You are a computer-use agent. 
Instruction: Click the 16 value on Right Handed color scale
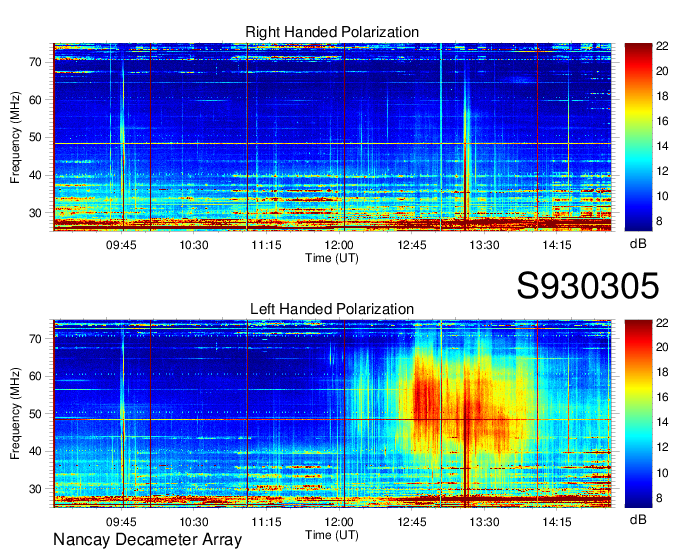[662, 121]
